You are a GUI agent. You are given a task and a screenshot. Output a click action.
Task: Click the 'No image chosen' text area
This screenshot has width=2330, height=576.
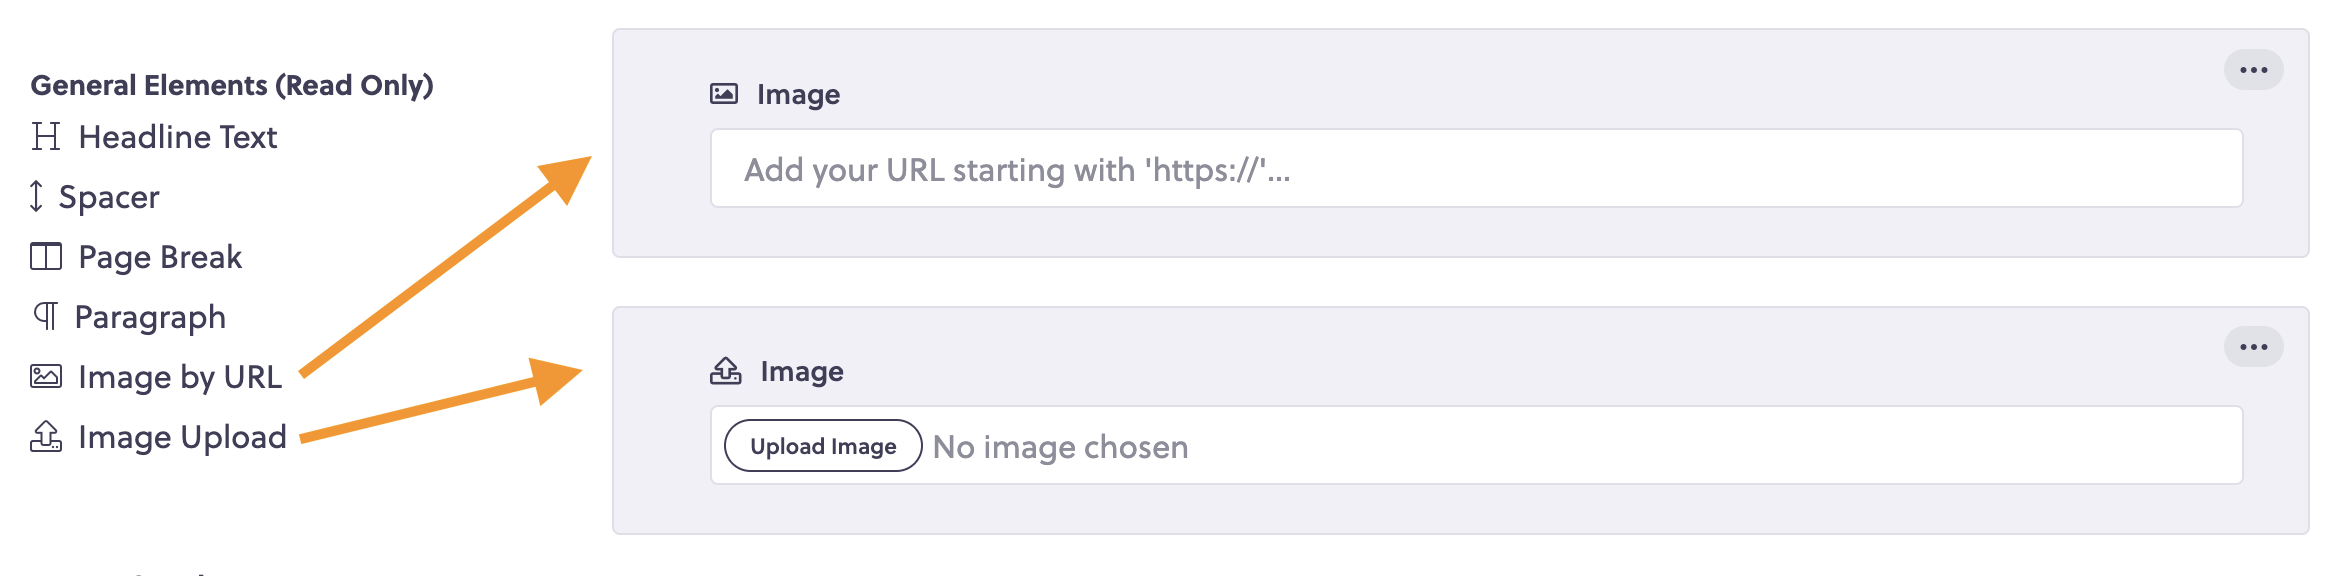[1060, 447]
